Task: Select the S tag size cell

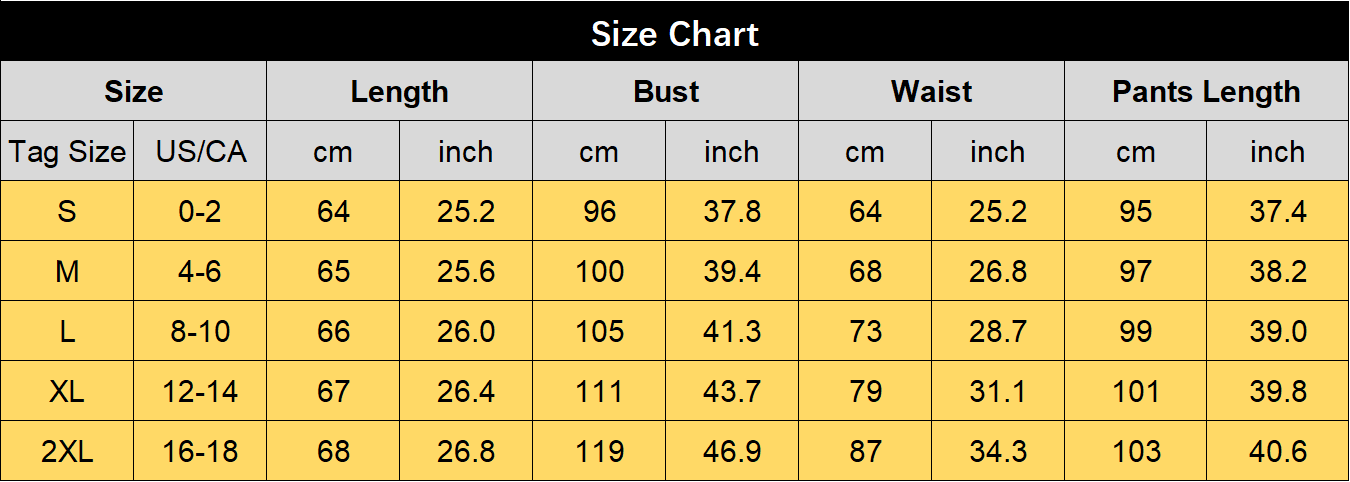Action: [67, 212]
